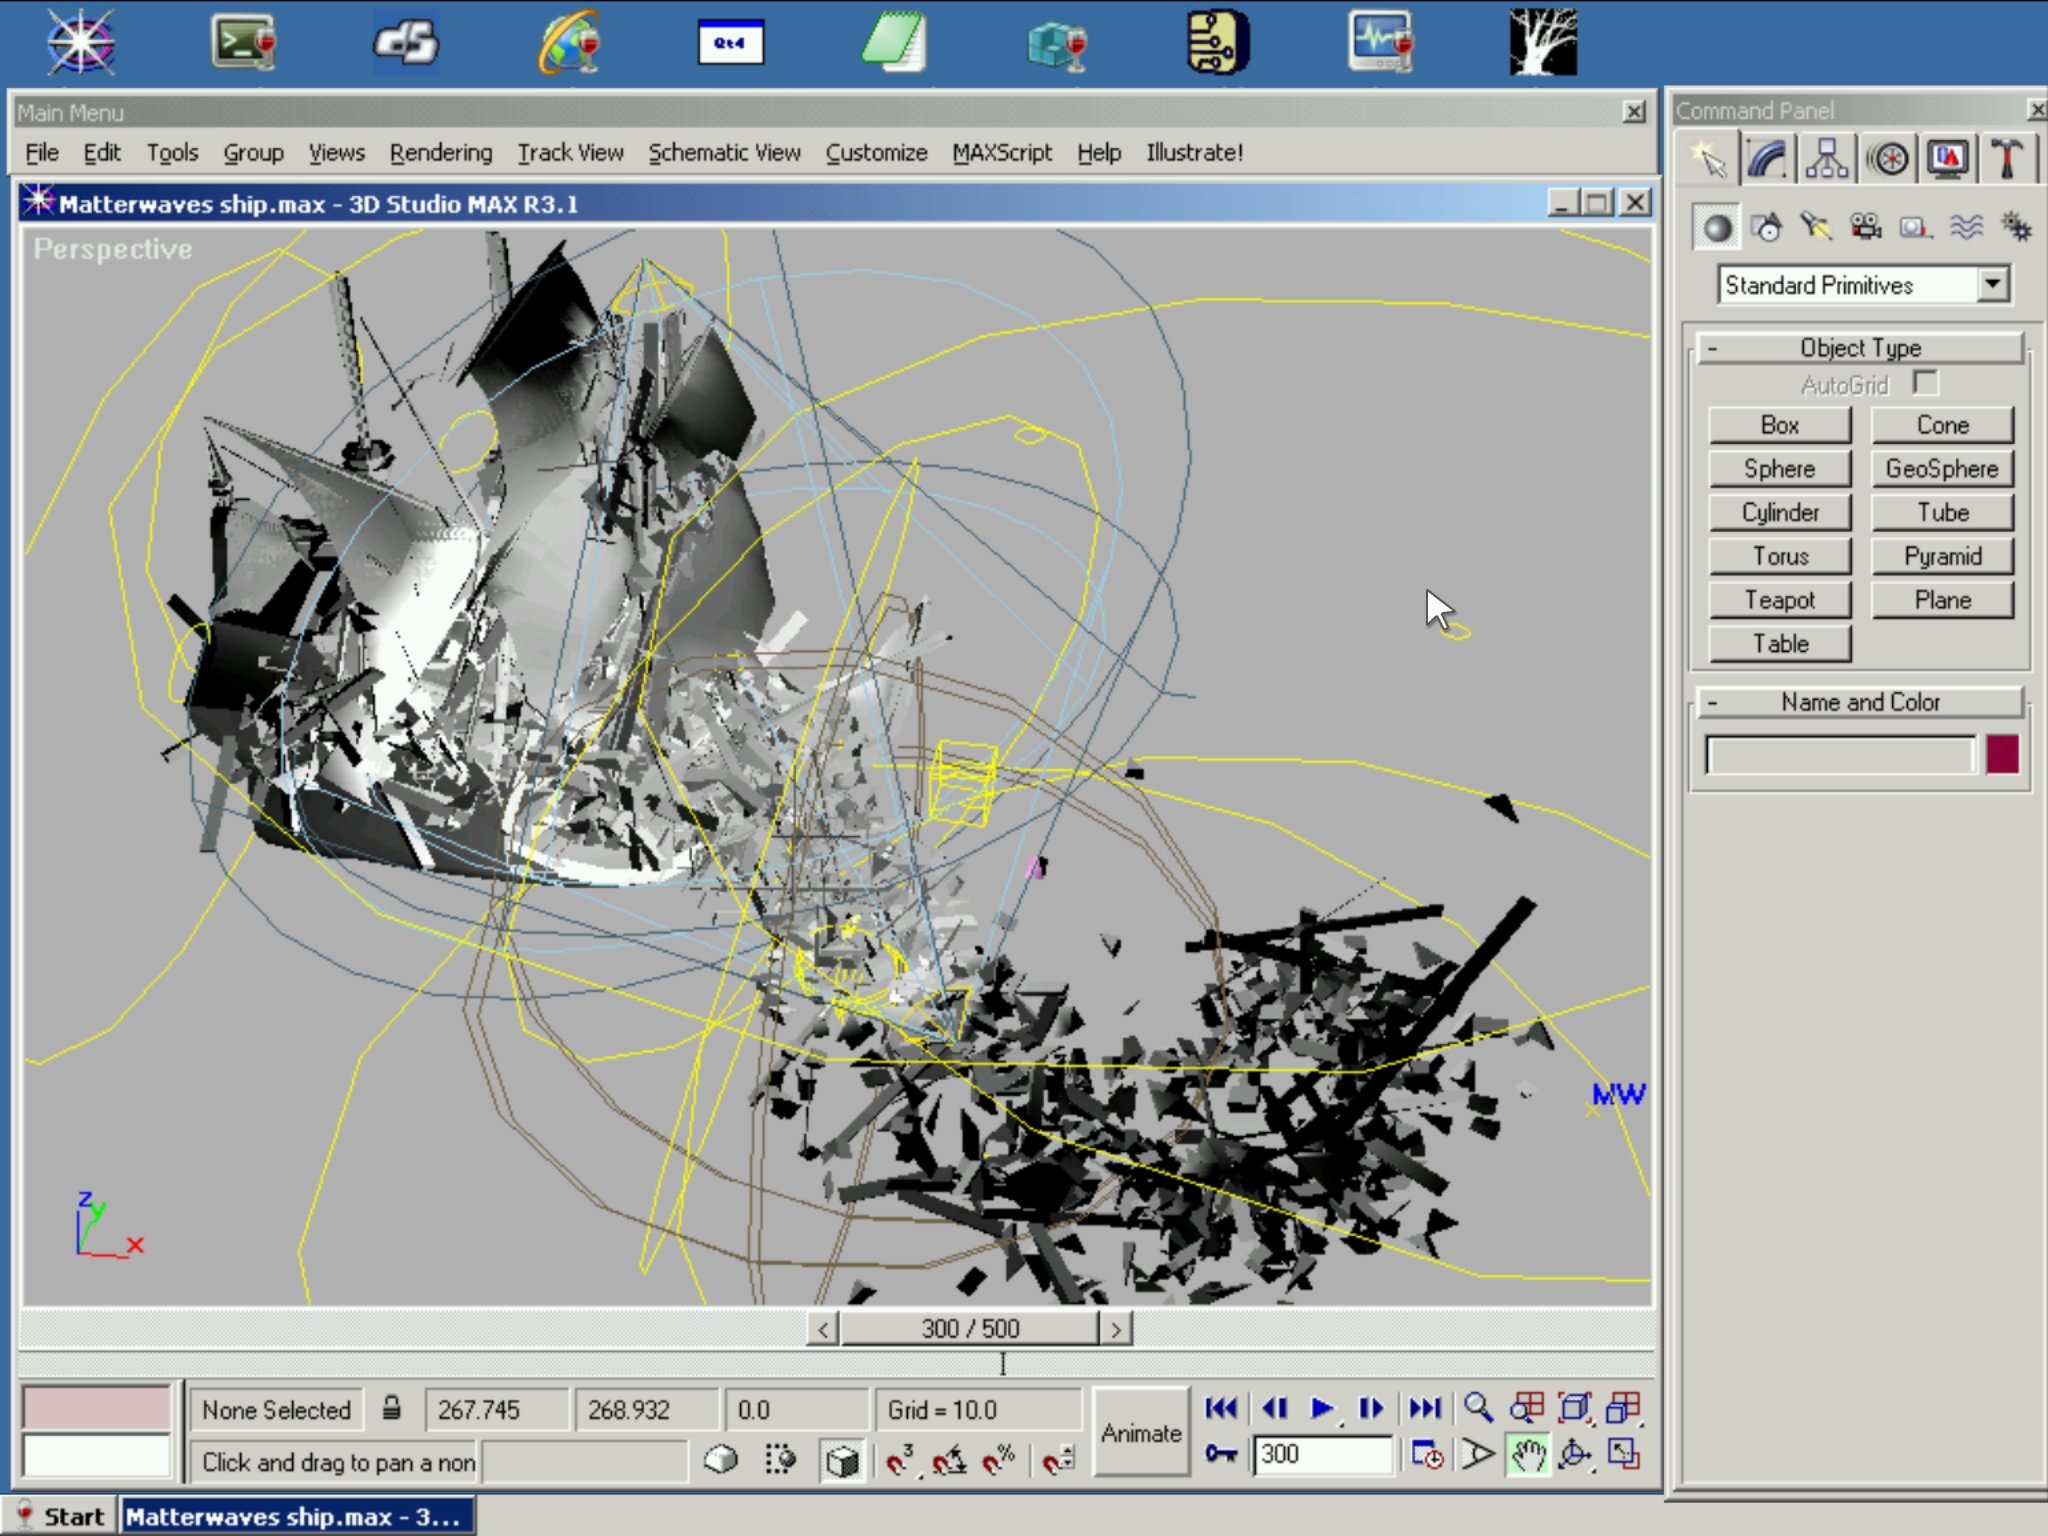Open the Rendering menu
Image resolution: width=2048 pixels, height=1536 pixels.
tap(441, 153)
